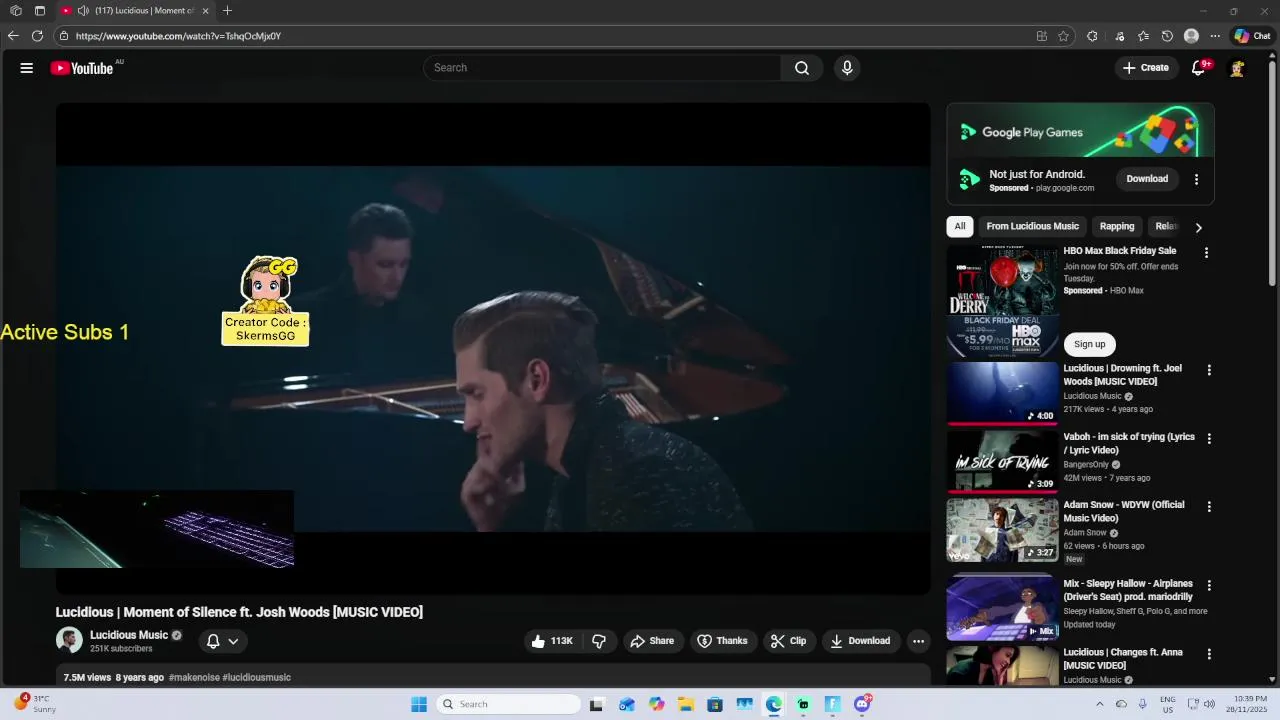Show hidden system tray icons
The width and height of the screenshot is (1280, 720).
[x=1099, y=704]
